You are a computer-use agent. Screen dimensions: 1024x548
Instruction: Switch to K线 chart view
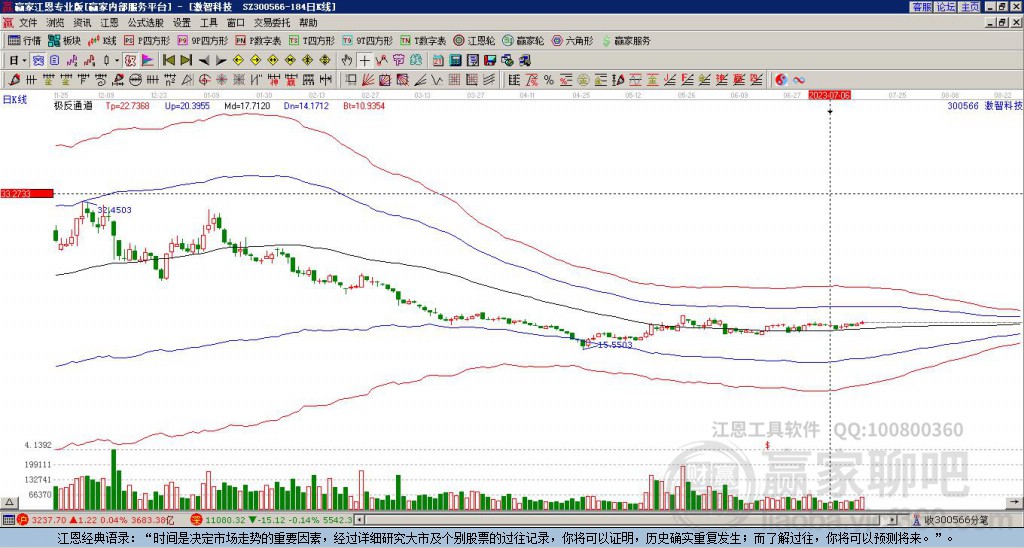click(103, 40)
